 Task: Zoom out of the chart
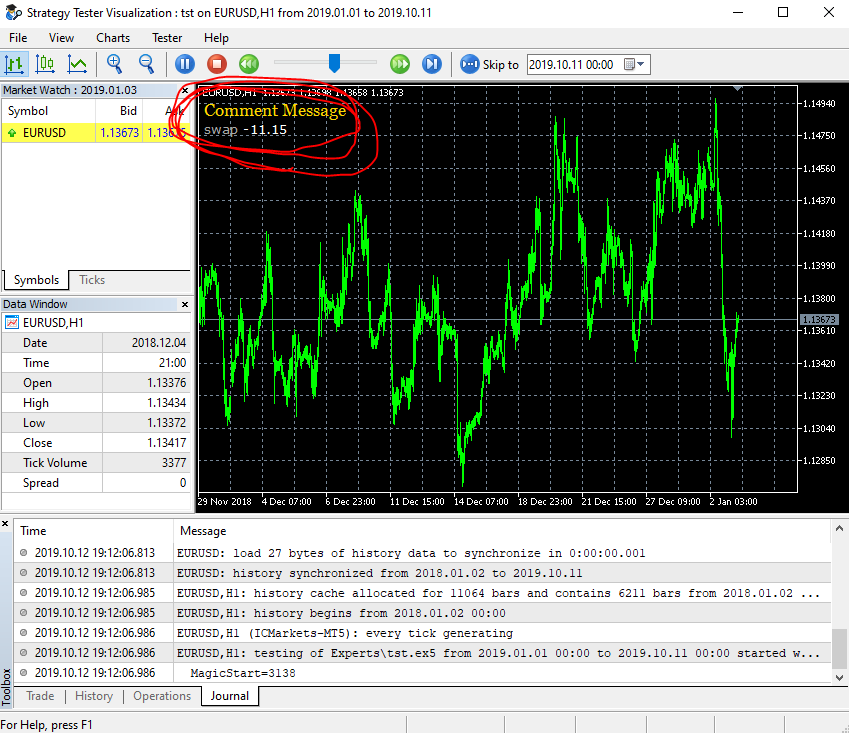coord(146,64)
